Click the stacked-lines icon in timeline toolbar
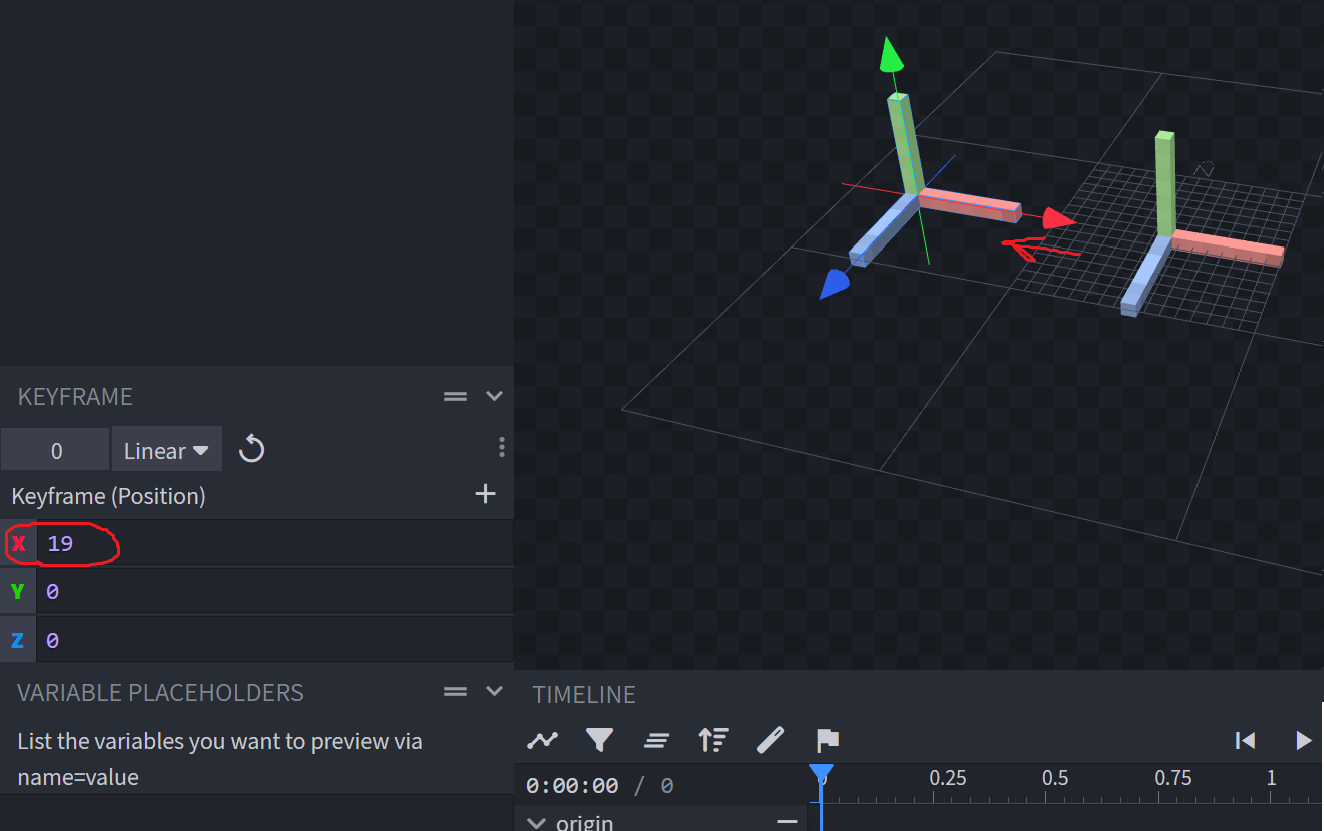 [x=656, y=740]
